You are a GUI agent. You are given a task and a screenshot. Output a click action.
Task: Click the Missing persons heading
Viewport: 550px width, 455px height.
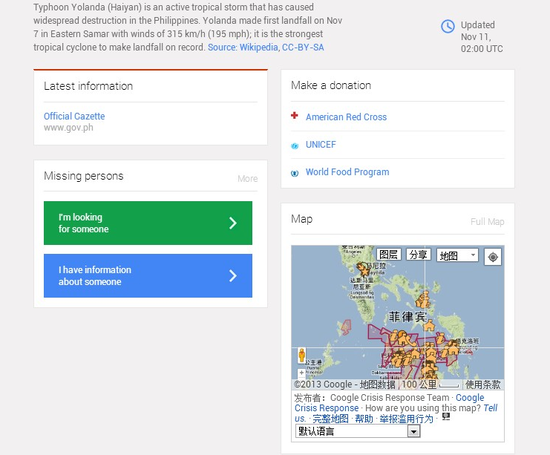point(83,176)
